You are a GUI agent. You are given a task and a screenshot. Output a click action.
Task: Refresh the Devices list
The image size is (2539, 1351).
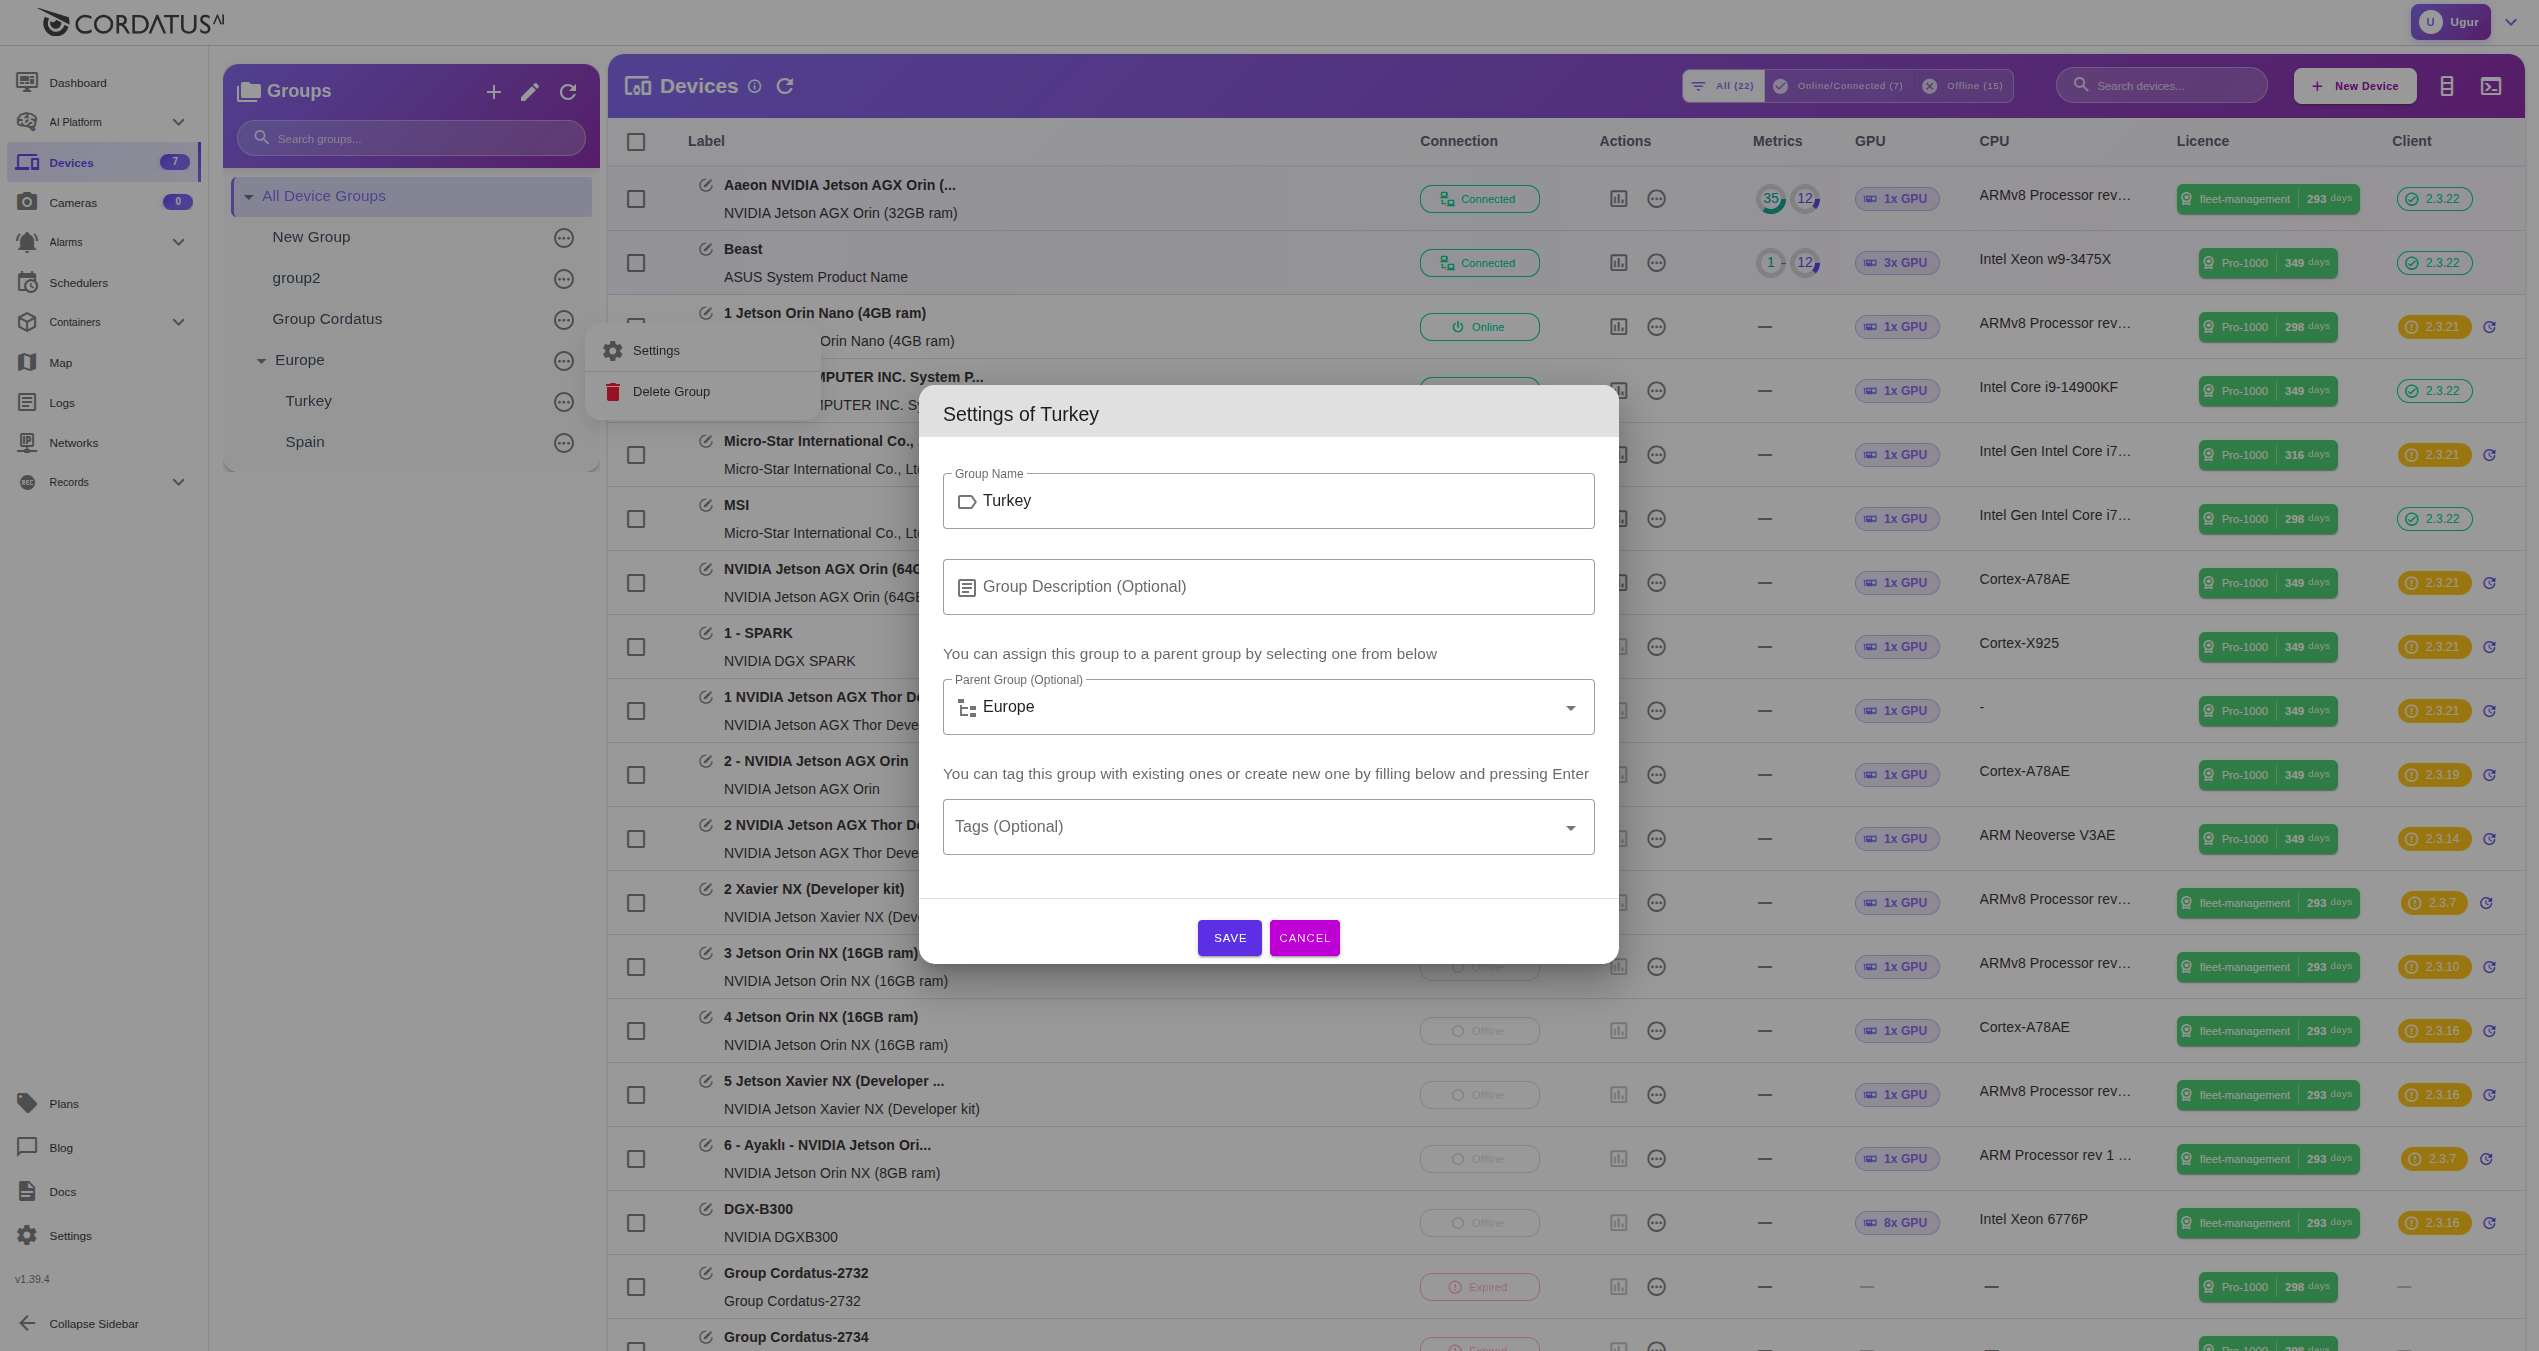pyautogui.click(x=785, y=86)
